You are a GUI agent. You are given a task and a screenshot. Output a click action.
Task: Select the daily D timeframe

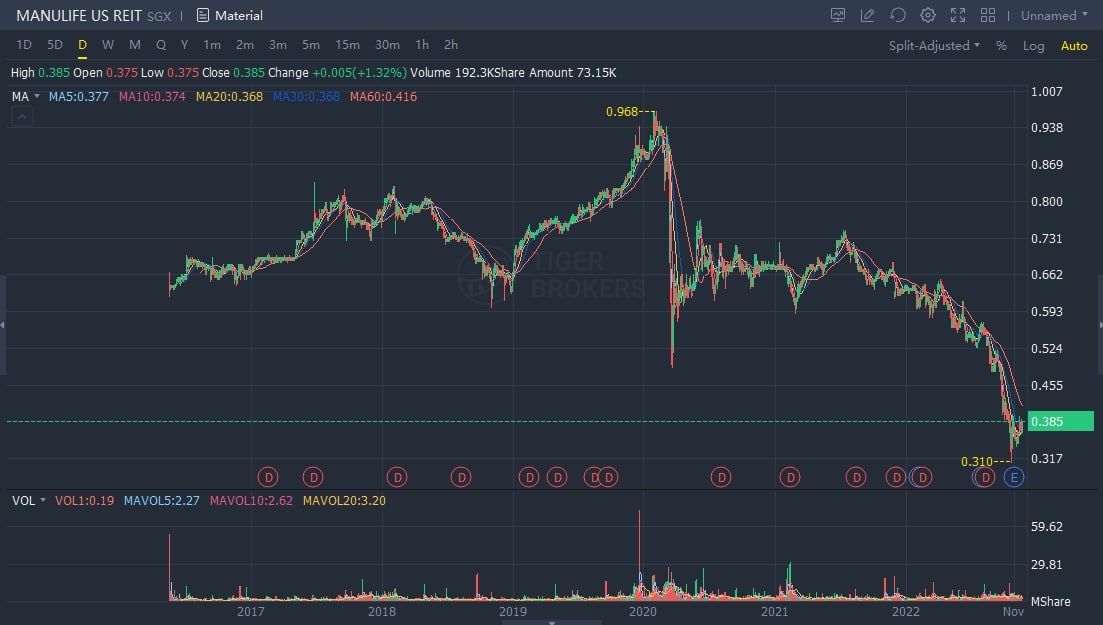point(82,44)
